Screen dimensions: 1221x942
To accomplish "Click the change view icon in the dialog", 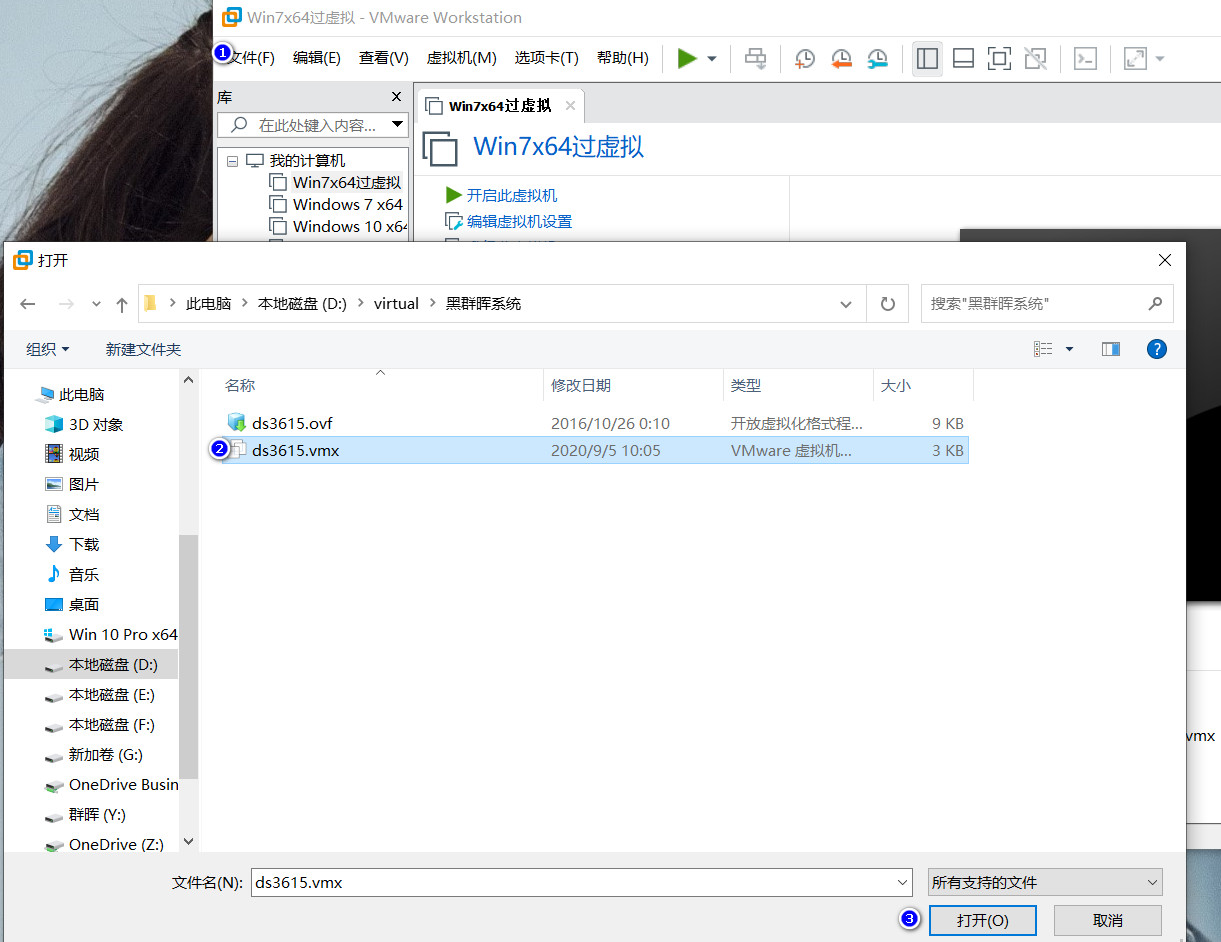I will (1043, 349).
